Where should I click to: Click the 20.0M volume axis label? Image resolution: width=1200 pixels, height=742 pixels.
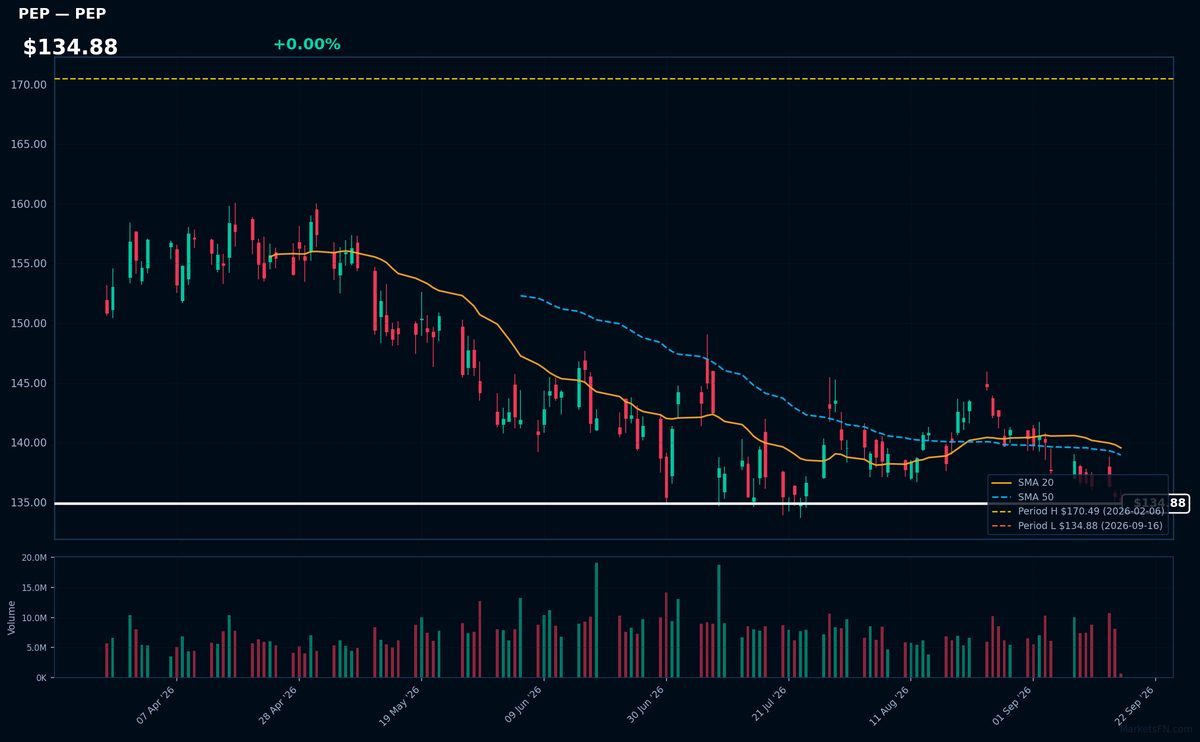[34, 558]
